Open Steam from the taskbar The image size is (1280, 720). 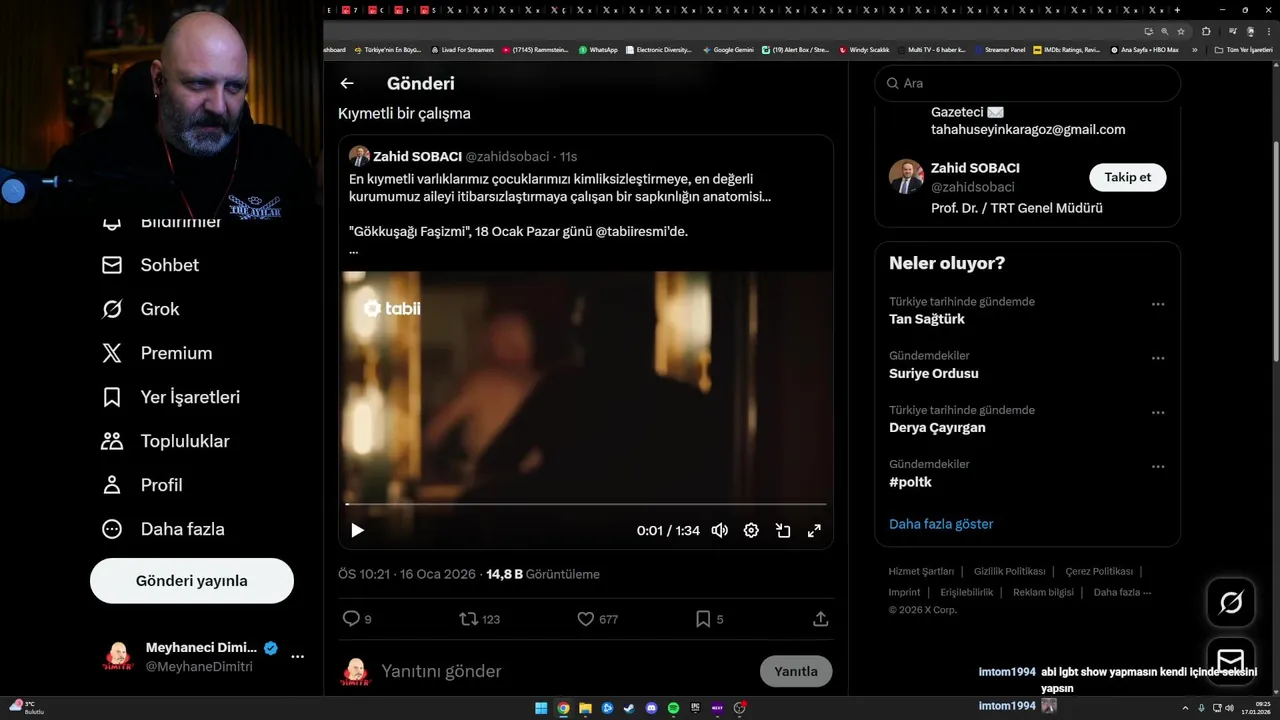pos(629,708)
